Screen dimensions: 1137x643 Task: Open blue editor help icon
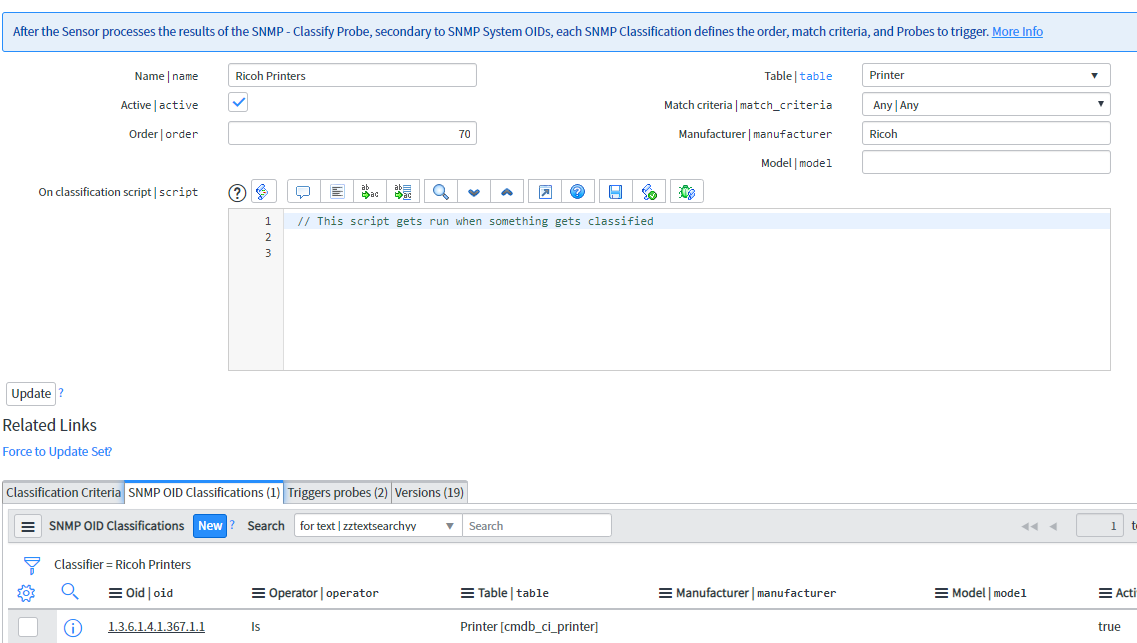point(578,192)
